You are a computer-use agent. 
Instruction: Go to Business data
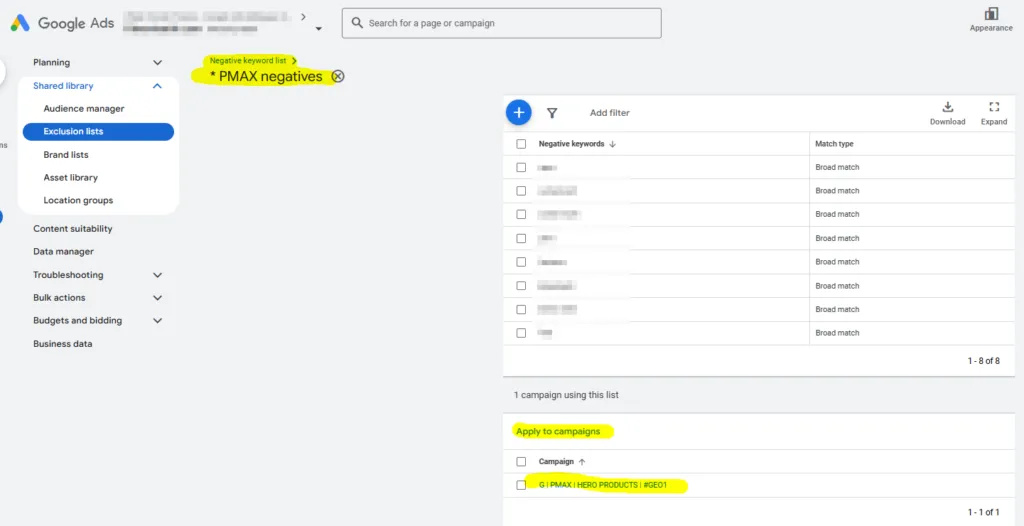click(x=63, y=344)
